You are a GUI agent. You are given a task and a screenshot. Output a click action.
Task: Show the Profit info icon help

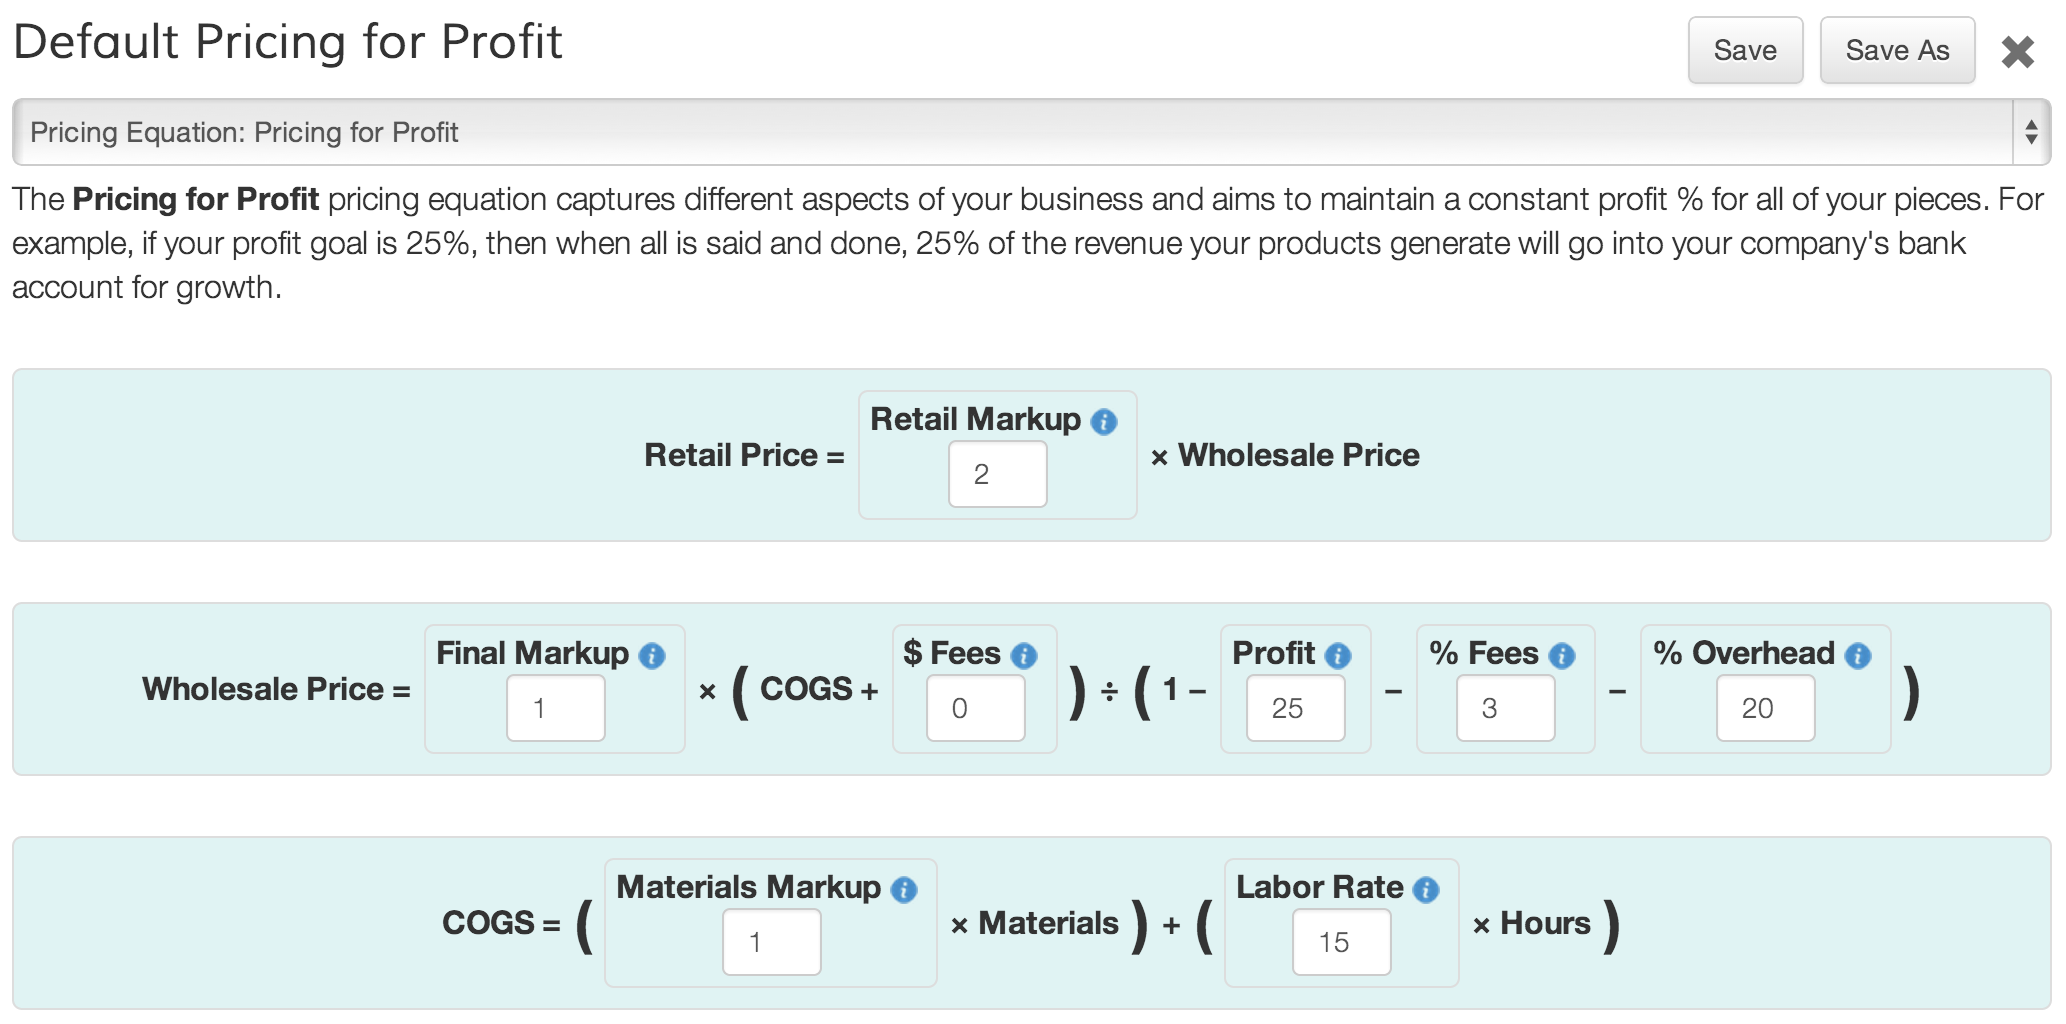pyautogui.click(x=1337, y=656)
